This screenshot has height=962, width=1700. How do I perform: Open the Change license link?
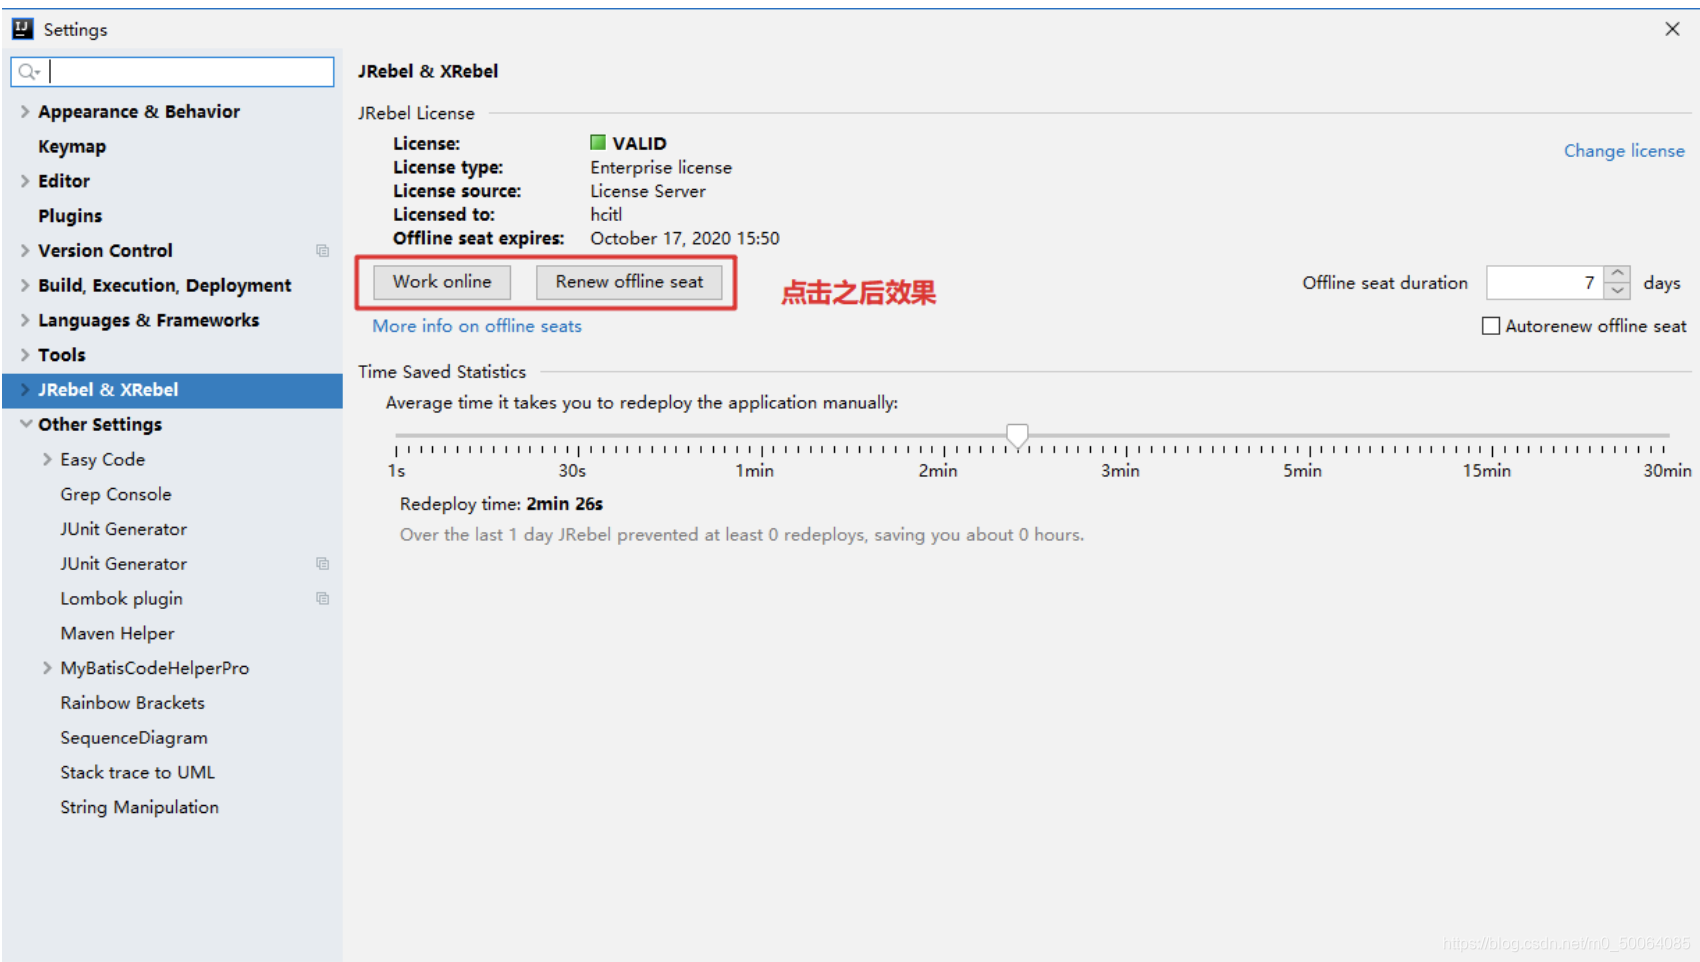click(1624, 151)
